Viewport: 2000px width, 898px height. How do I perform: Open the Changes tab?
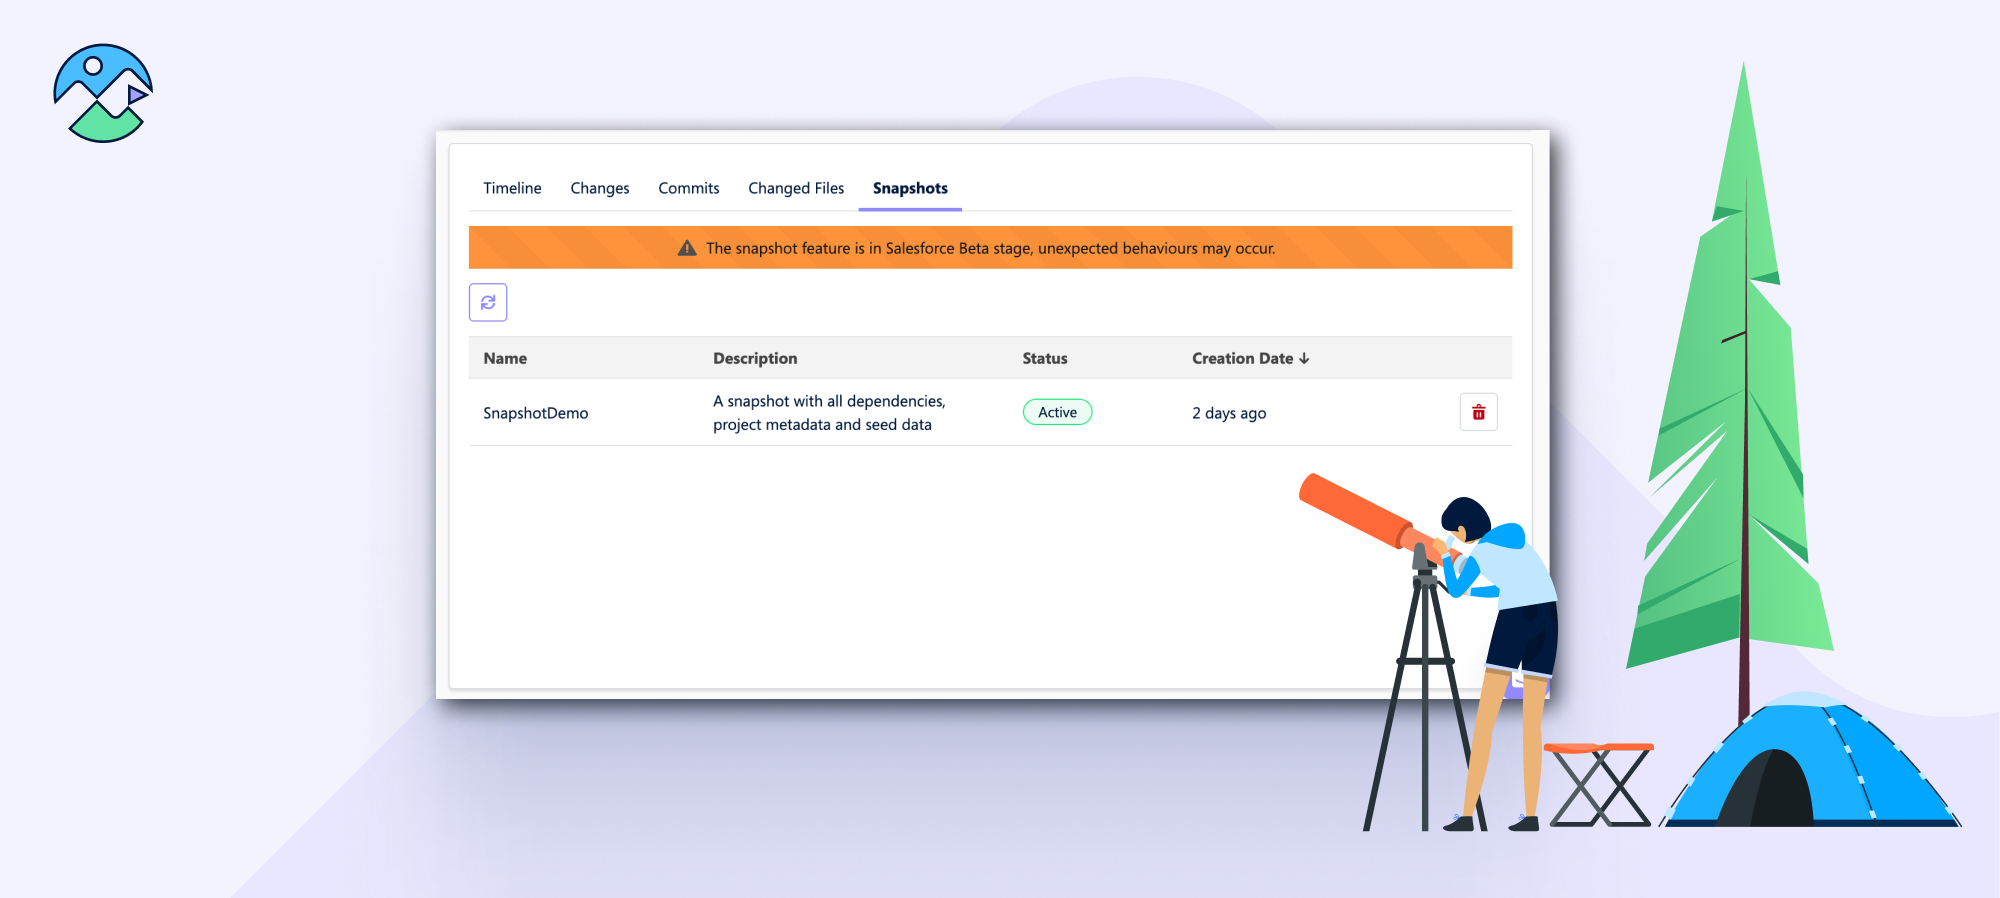click(600, 188)
